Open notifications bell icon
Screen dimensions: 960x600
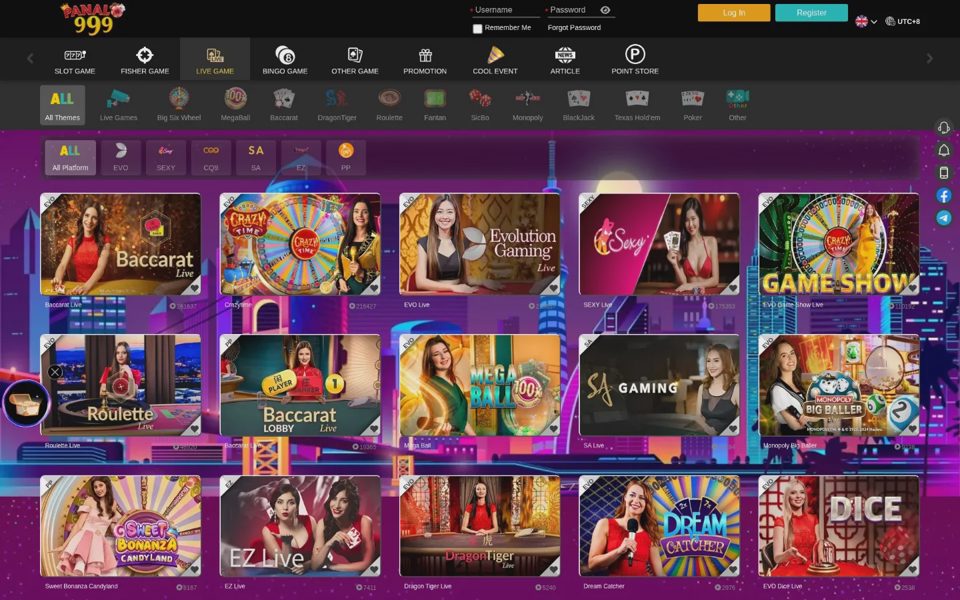coord(943,150)
